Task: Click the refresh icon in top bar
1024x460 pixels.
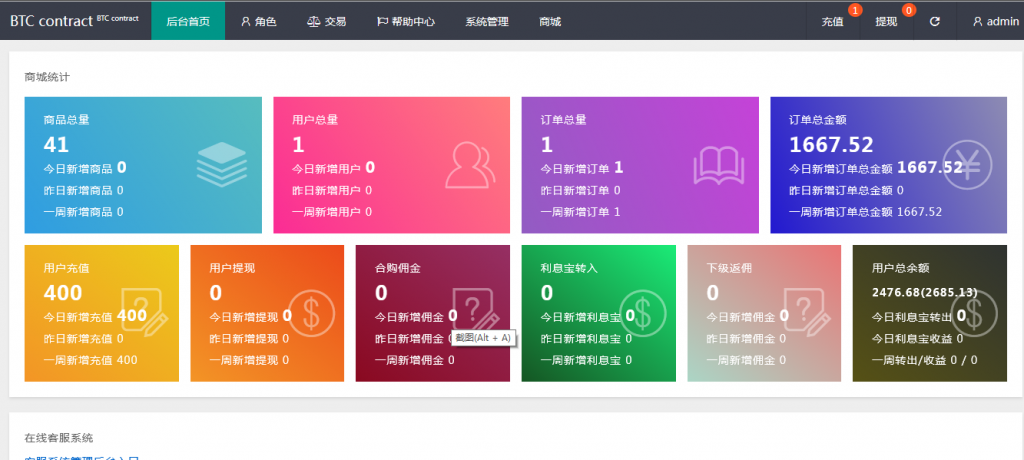Action: 934,21
